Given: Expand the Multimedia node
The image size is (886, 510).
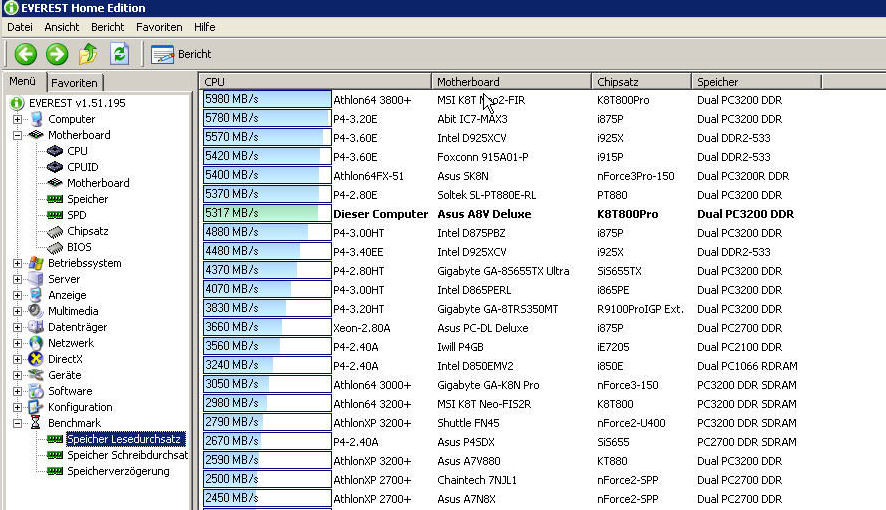Looking at the screenshot, I should 18,311.
